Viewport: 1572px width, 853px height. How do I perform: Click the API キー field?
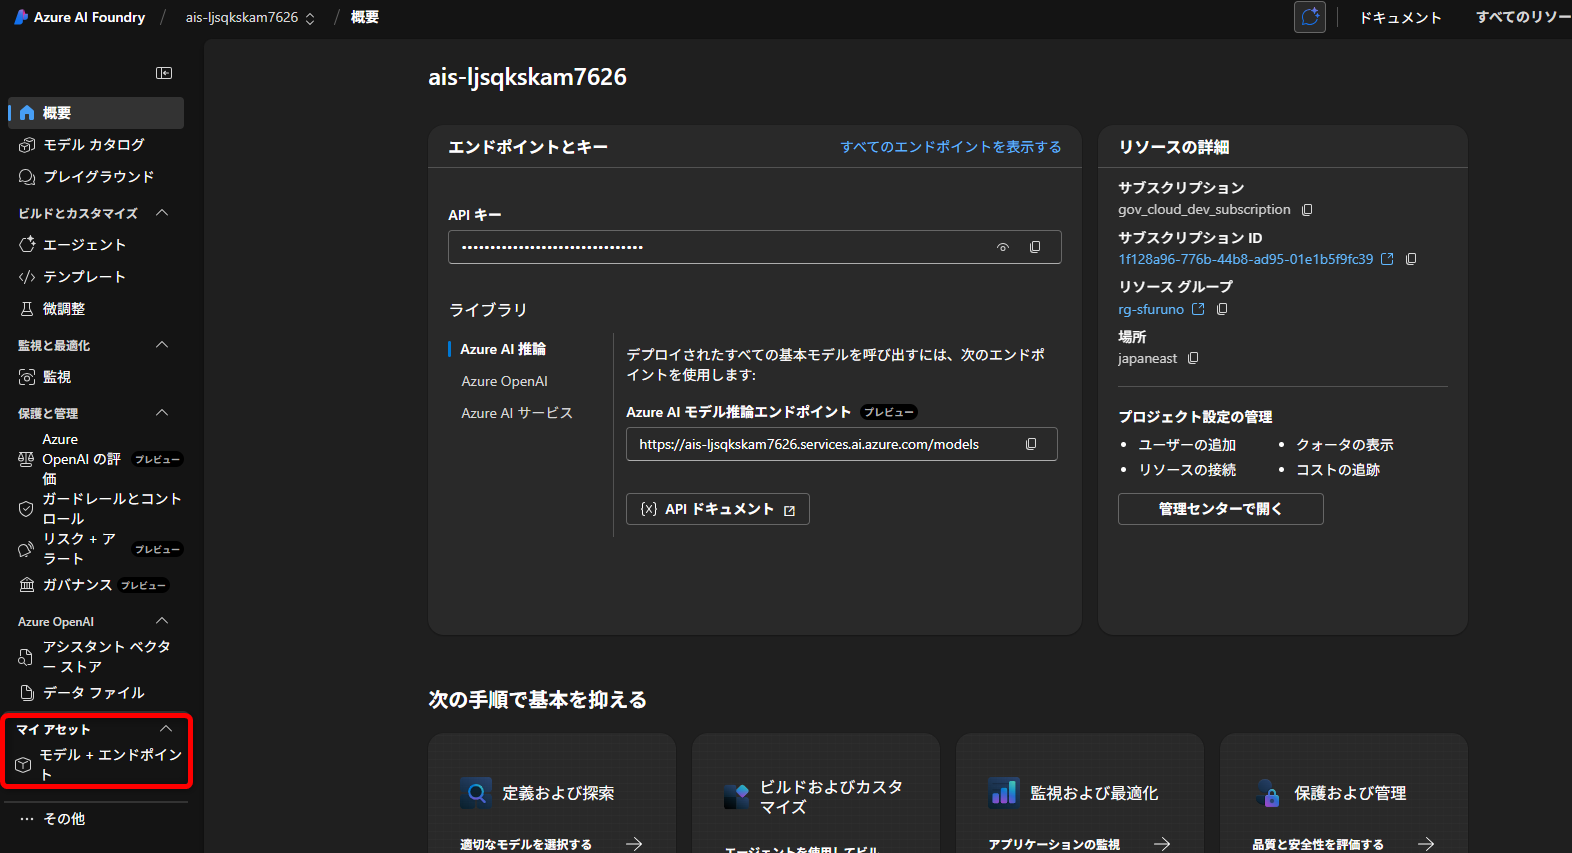click(754, 247)
